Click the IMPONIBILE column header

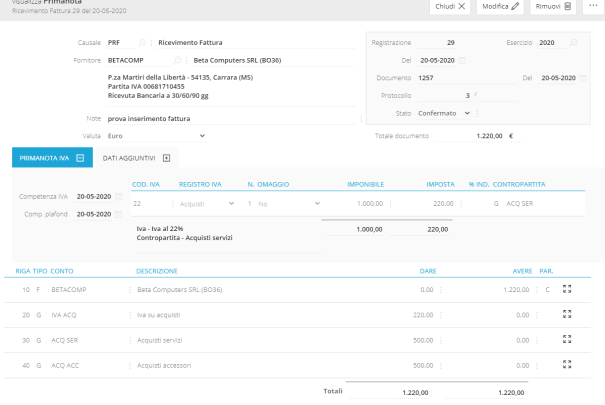[365, 184]
